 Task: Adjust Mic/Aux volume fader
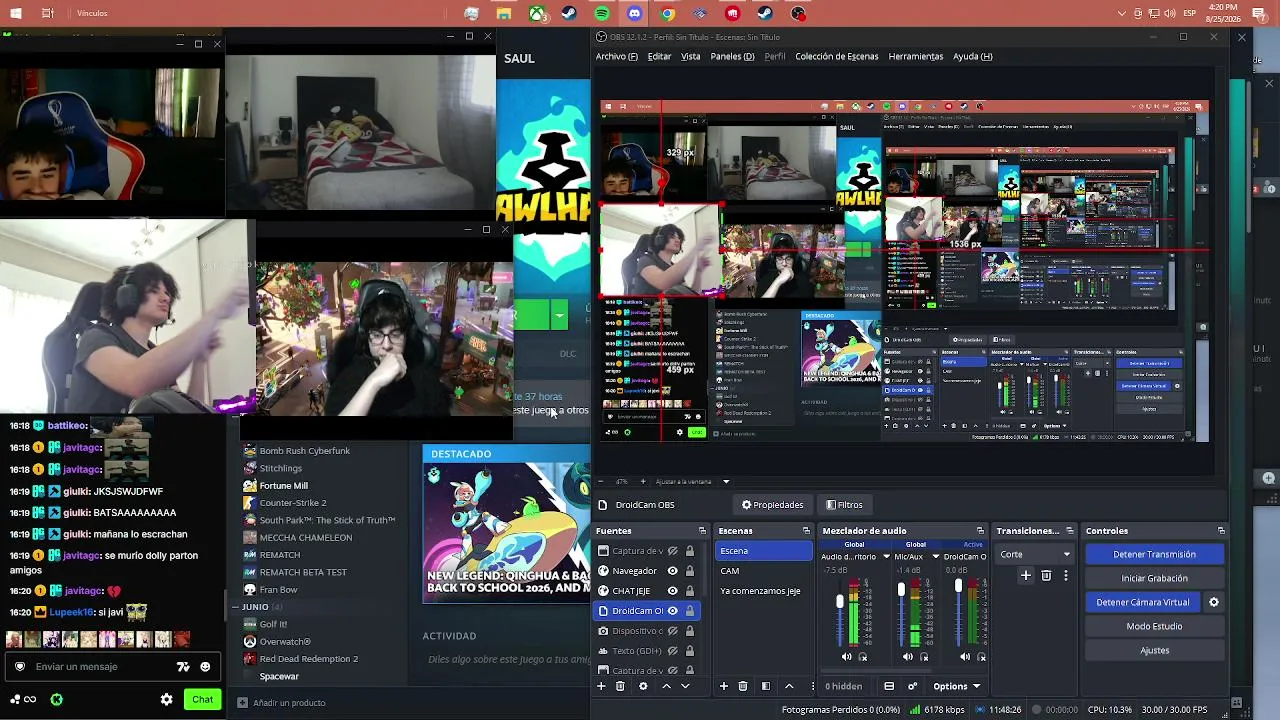click(x=901, y=590)
